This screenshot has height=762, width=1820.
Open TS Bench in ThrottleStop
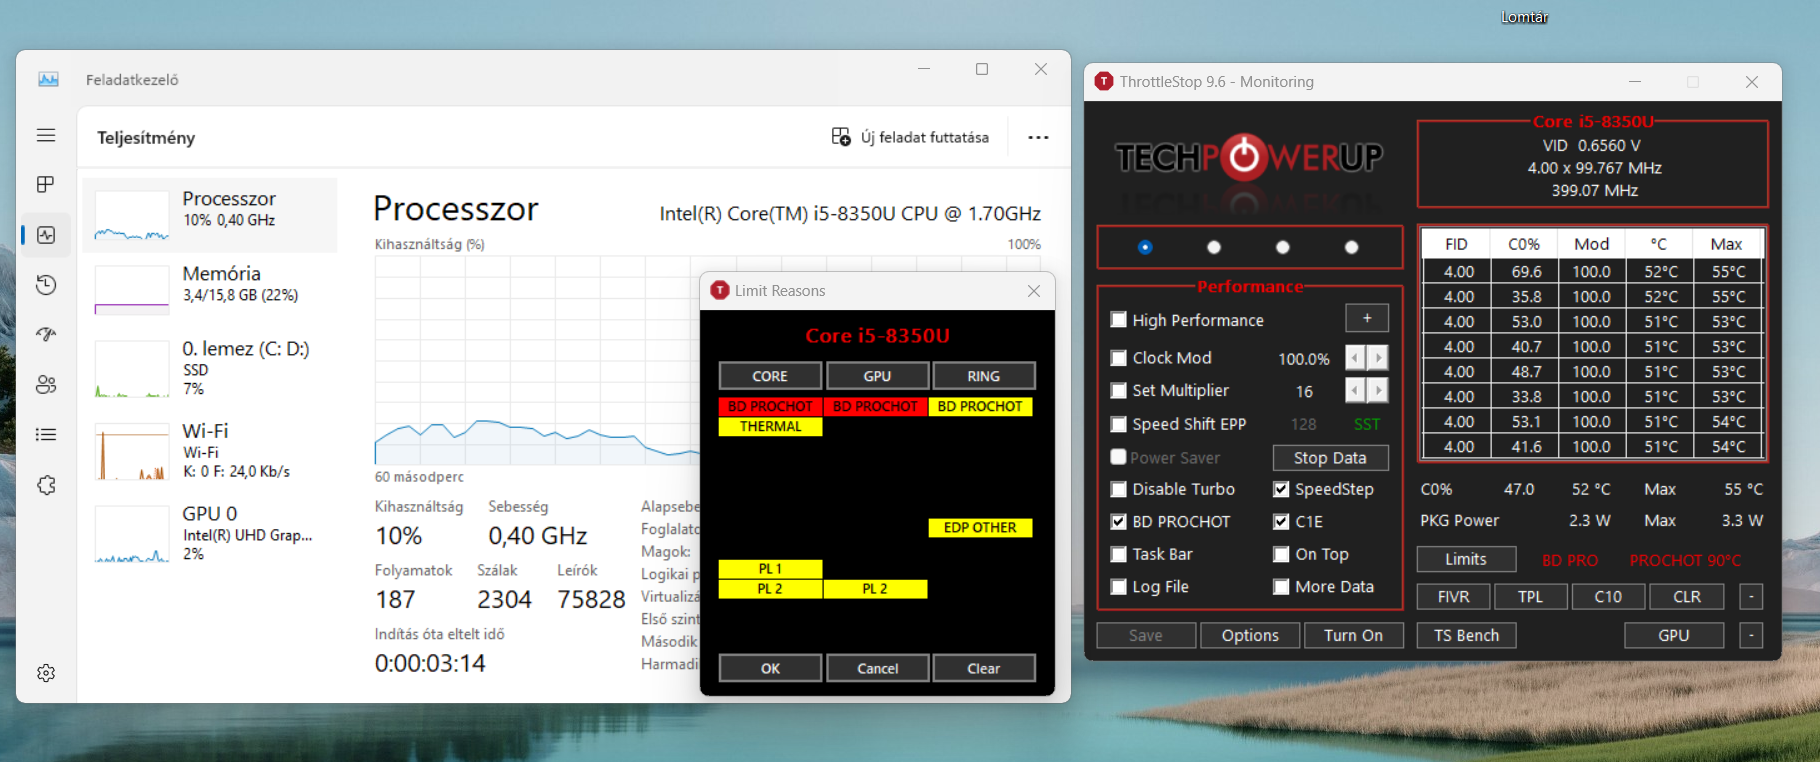1466,635
